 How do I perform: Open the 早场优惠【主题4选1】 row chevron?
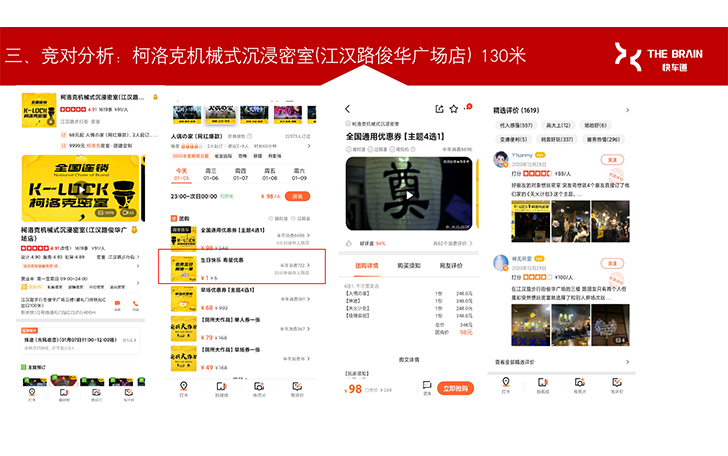click(x=308, y=299)
